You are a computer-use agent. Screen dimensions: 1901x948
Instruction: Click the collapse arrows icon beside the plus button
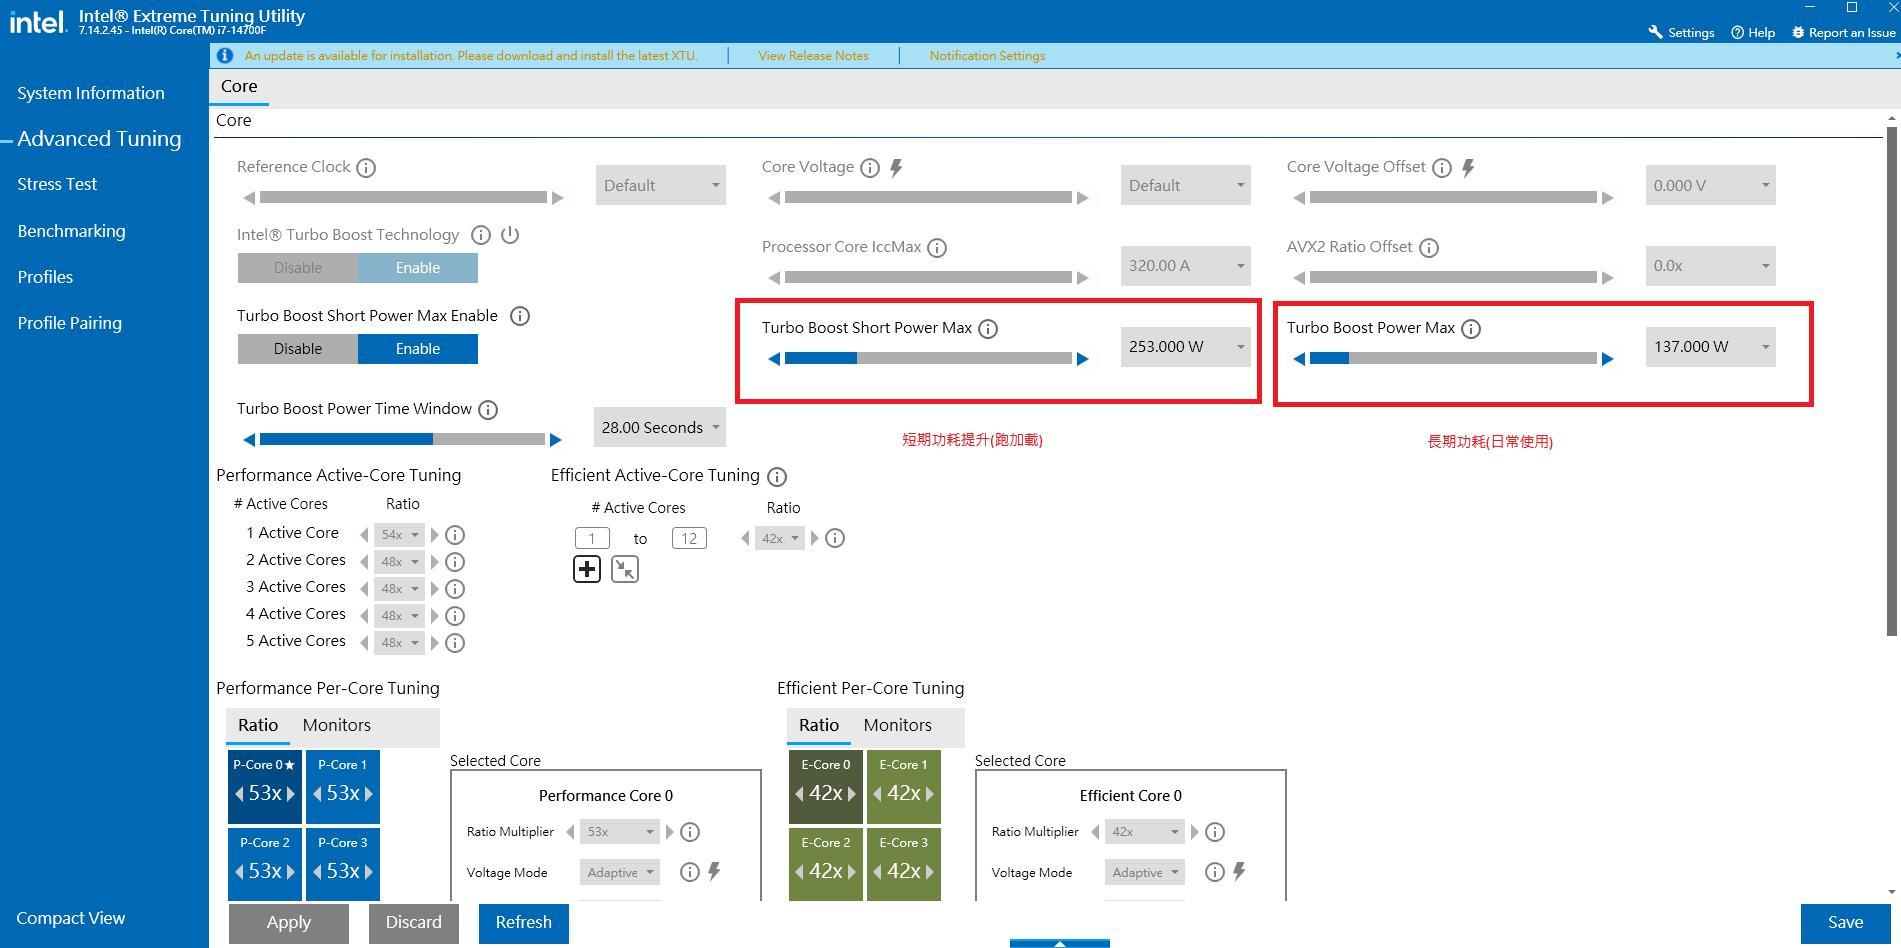coord(625,570)
